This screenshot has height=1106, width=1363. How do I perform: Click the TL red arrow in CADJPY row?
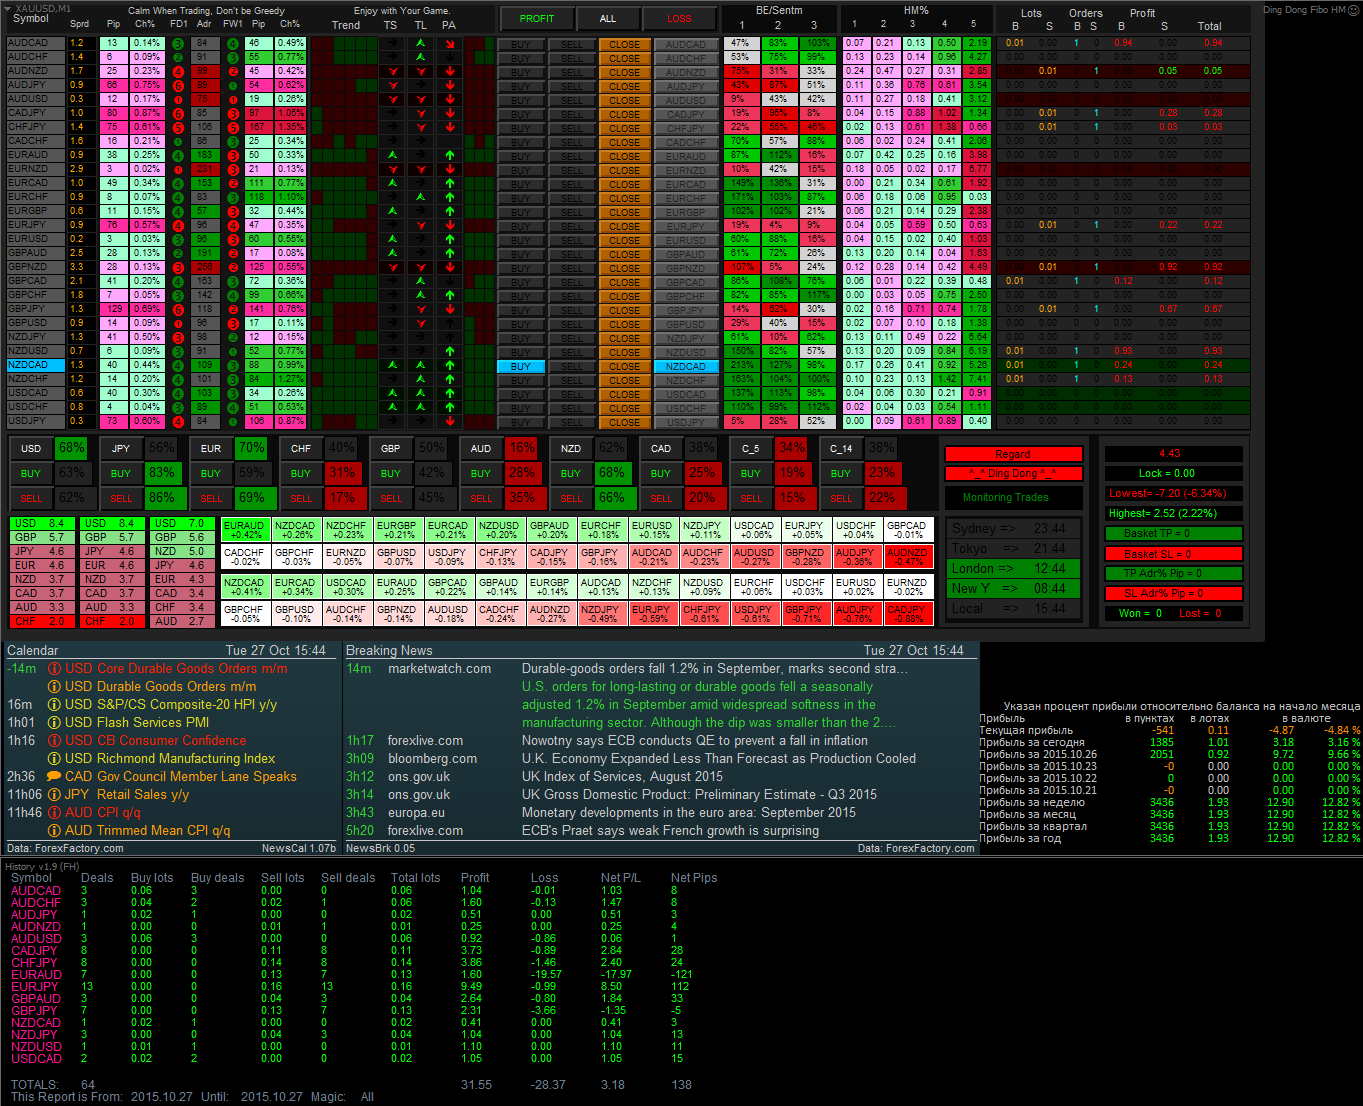tap(421, 114)
